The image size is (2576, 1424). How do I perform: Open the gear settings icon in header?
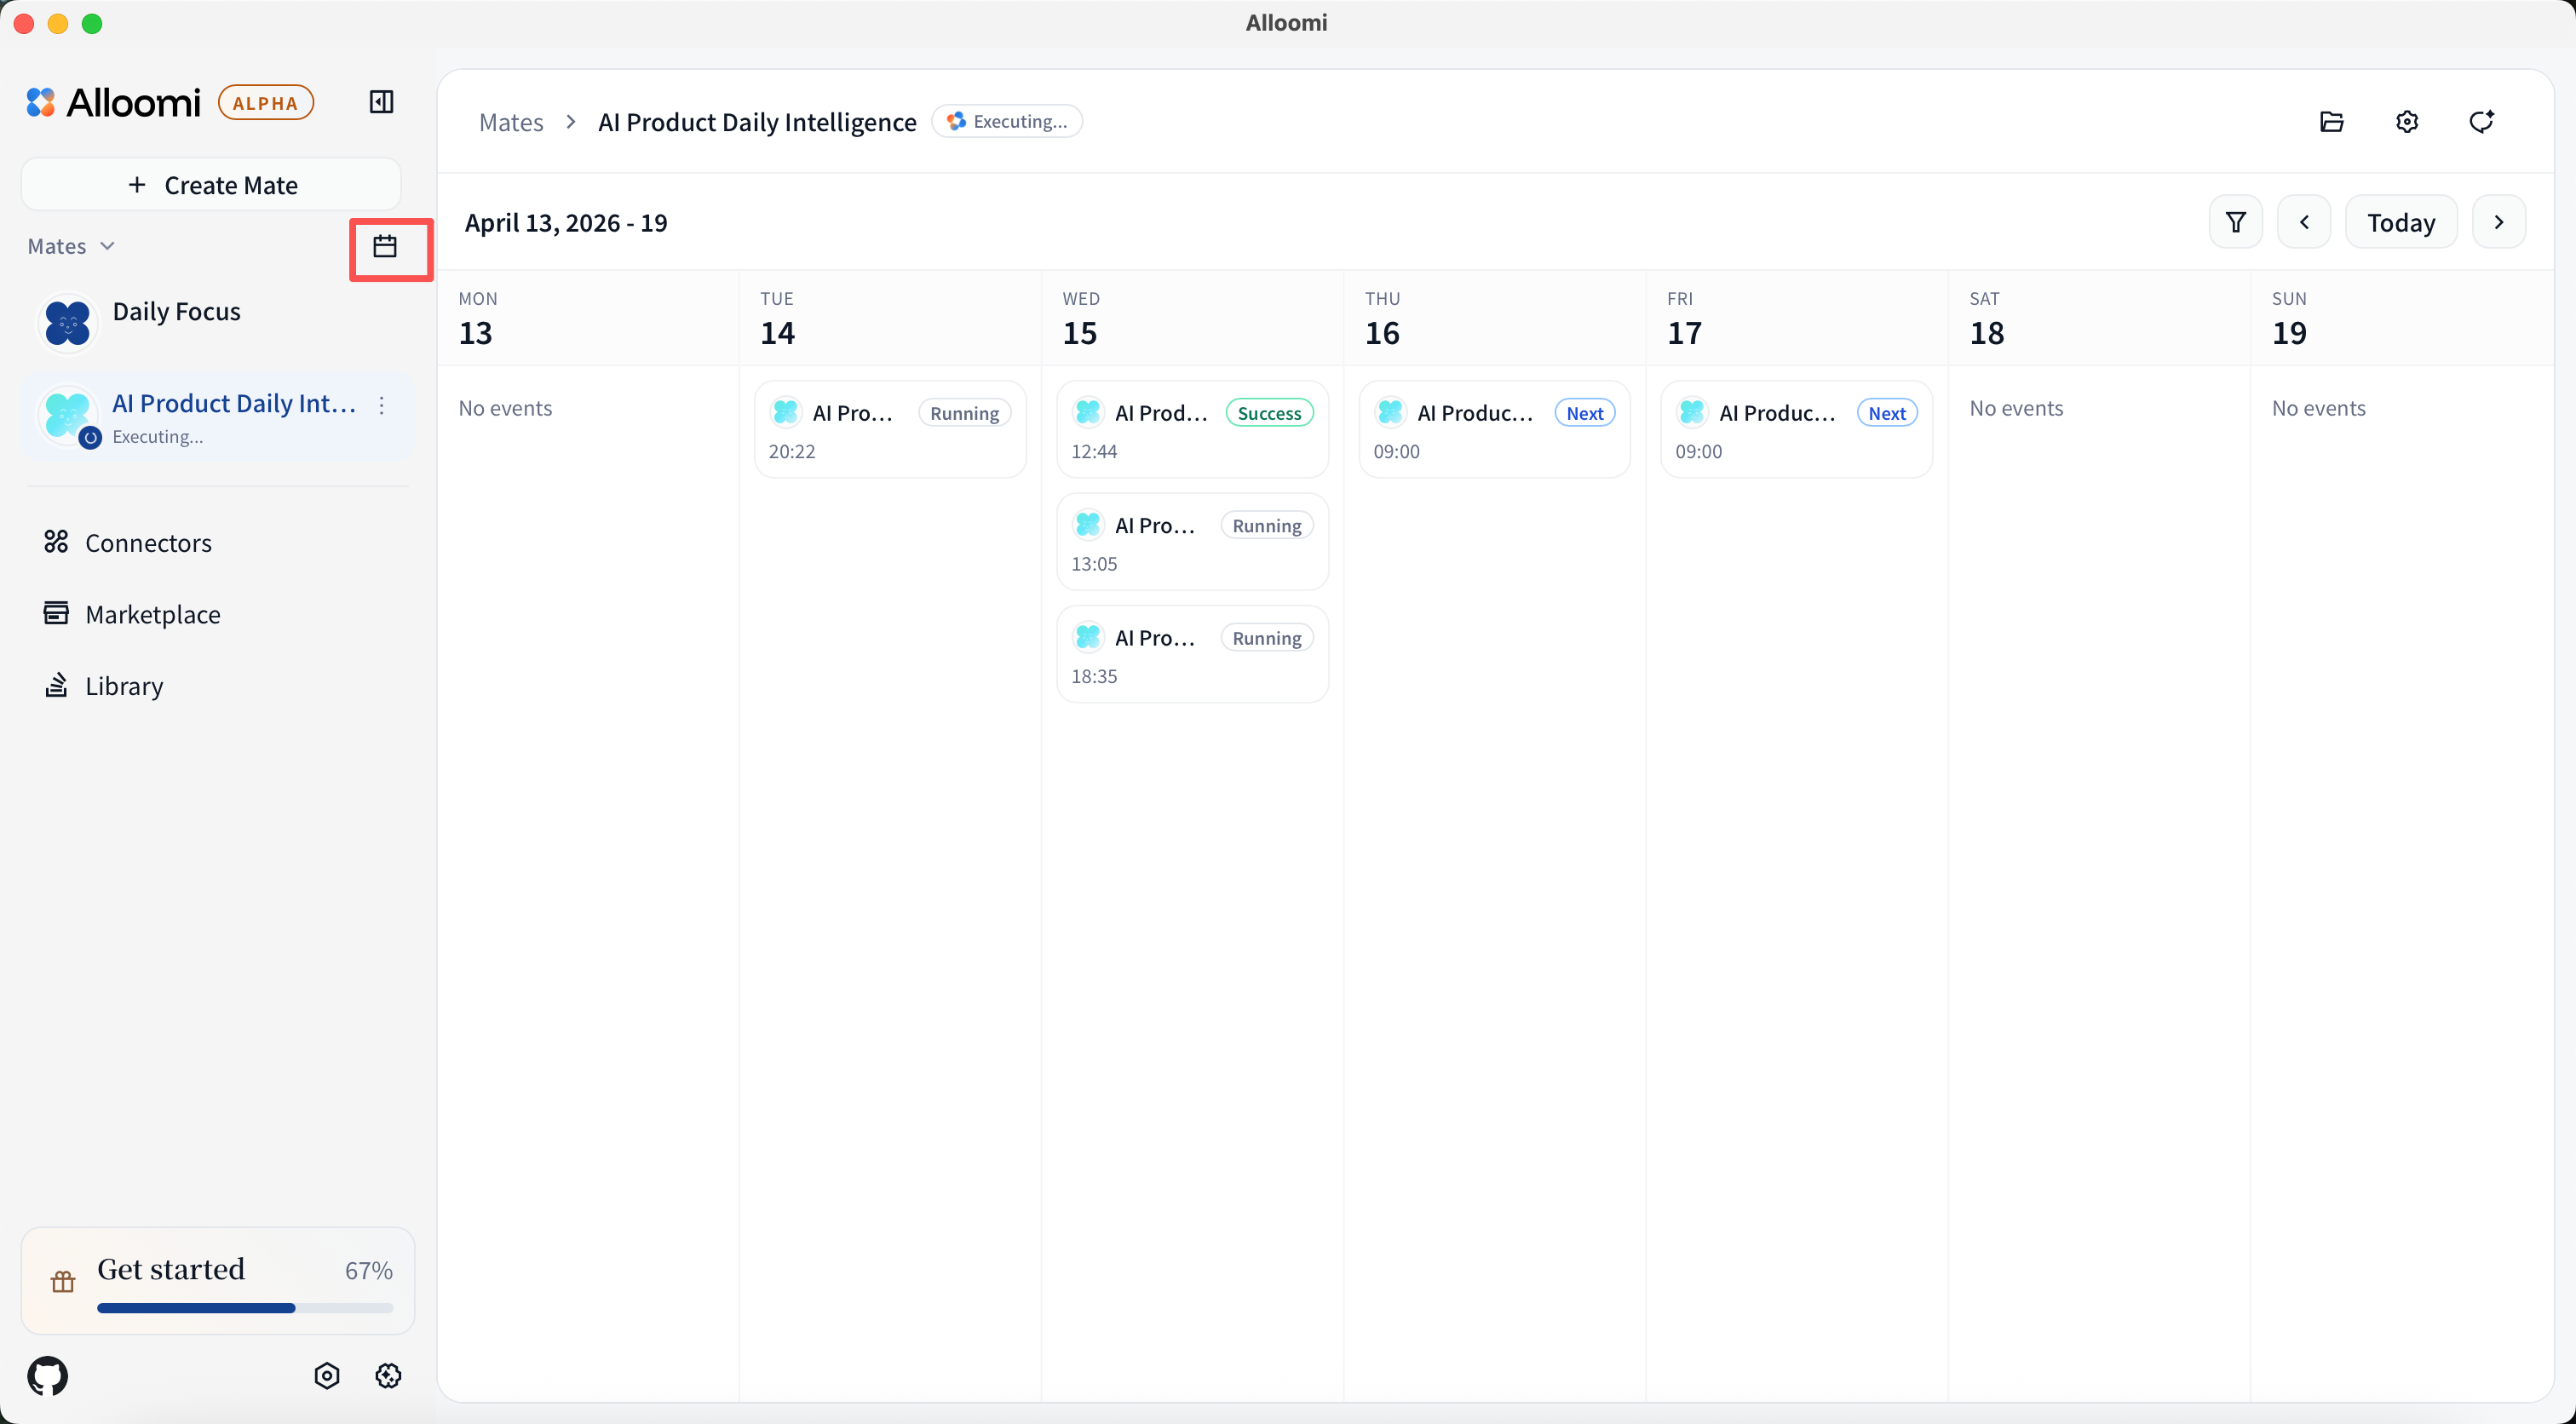tap(2406, 121)
